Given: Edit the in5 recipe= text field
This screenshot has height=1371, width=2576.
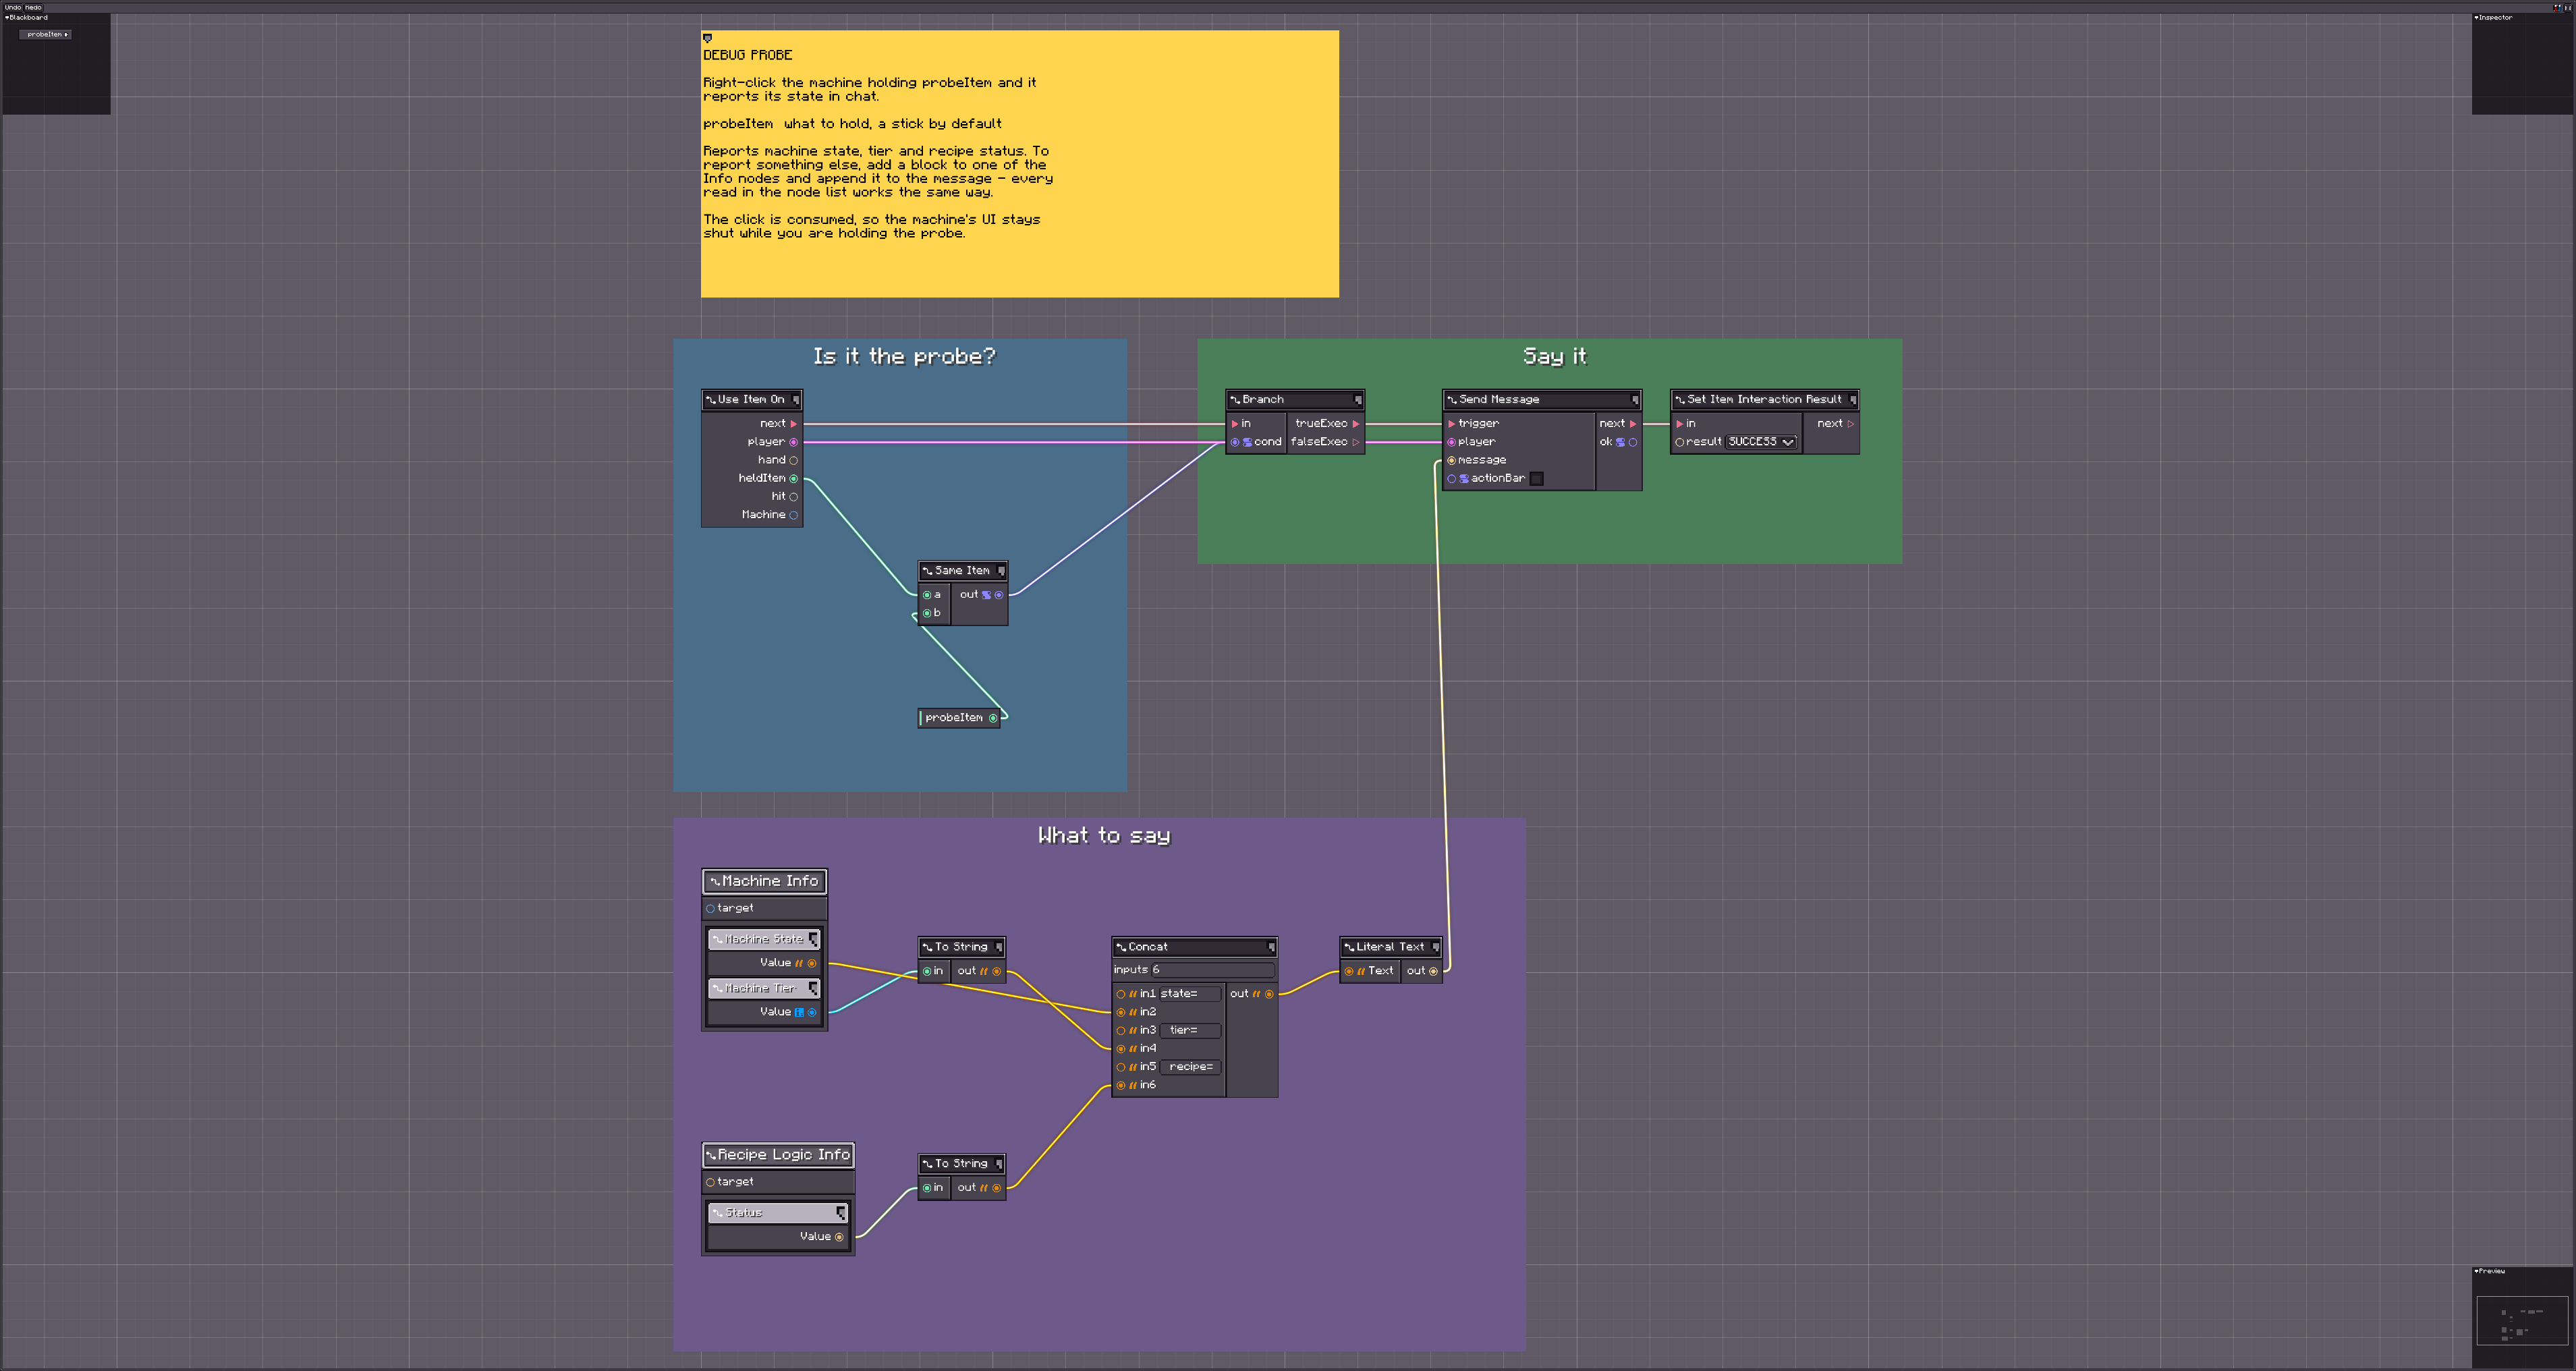Looking at the screenshot, I should (x=1190, y=1067).
